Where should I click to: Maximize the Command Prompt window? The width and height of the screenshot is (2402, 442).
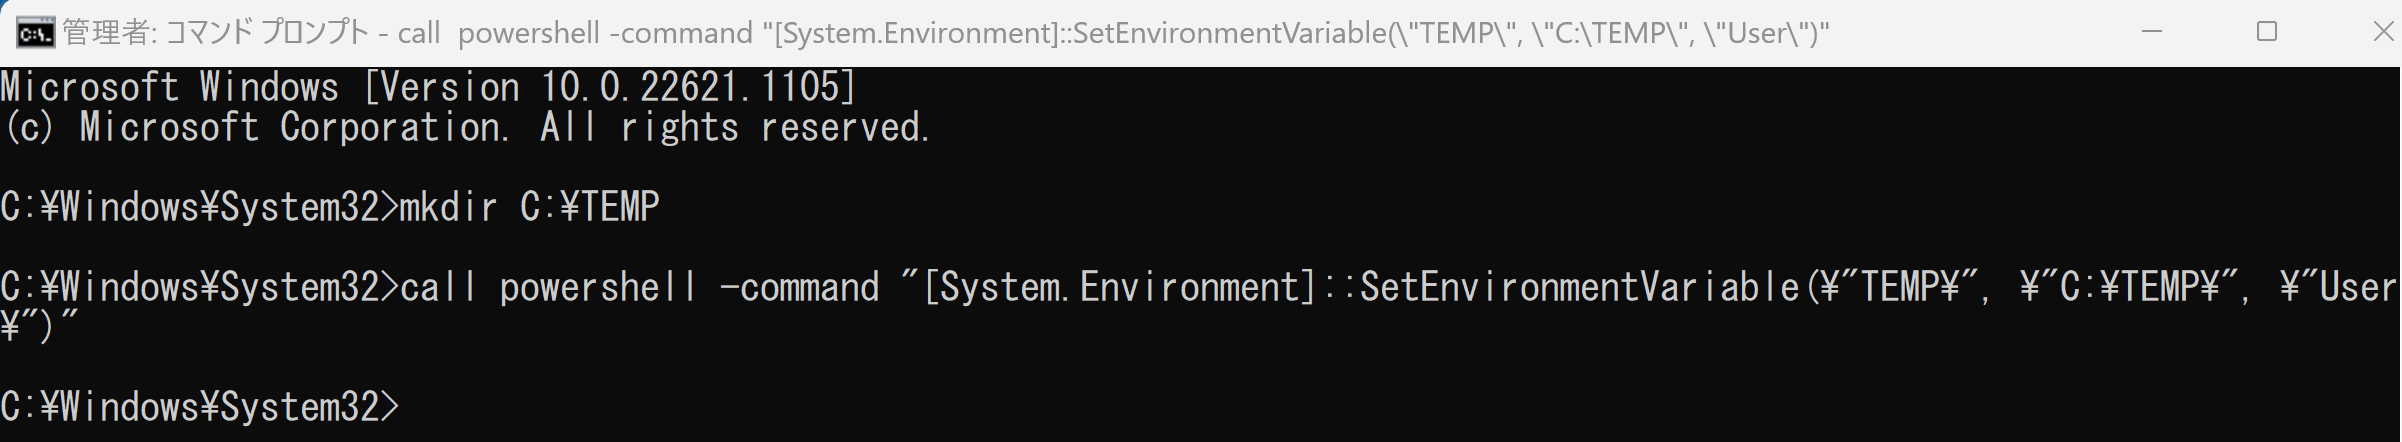[x=2267, y=32]
